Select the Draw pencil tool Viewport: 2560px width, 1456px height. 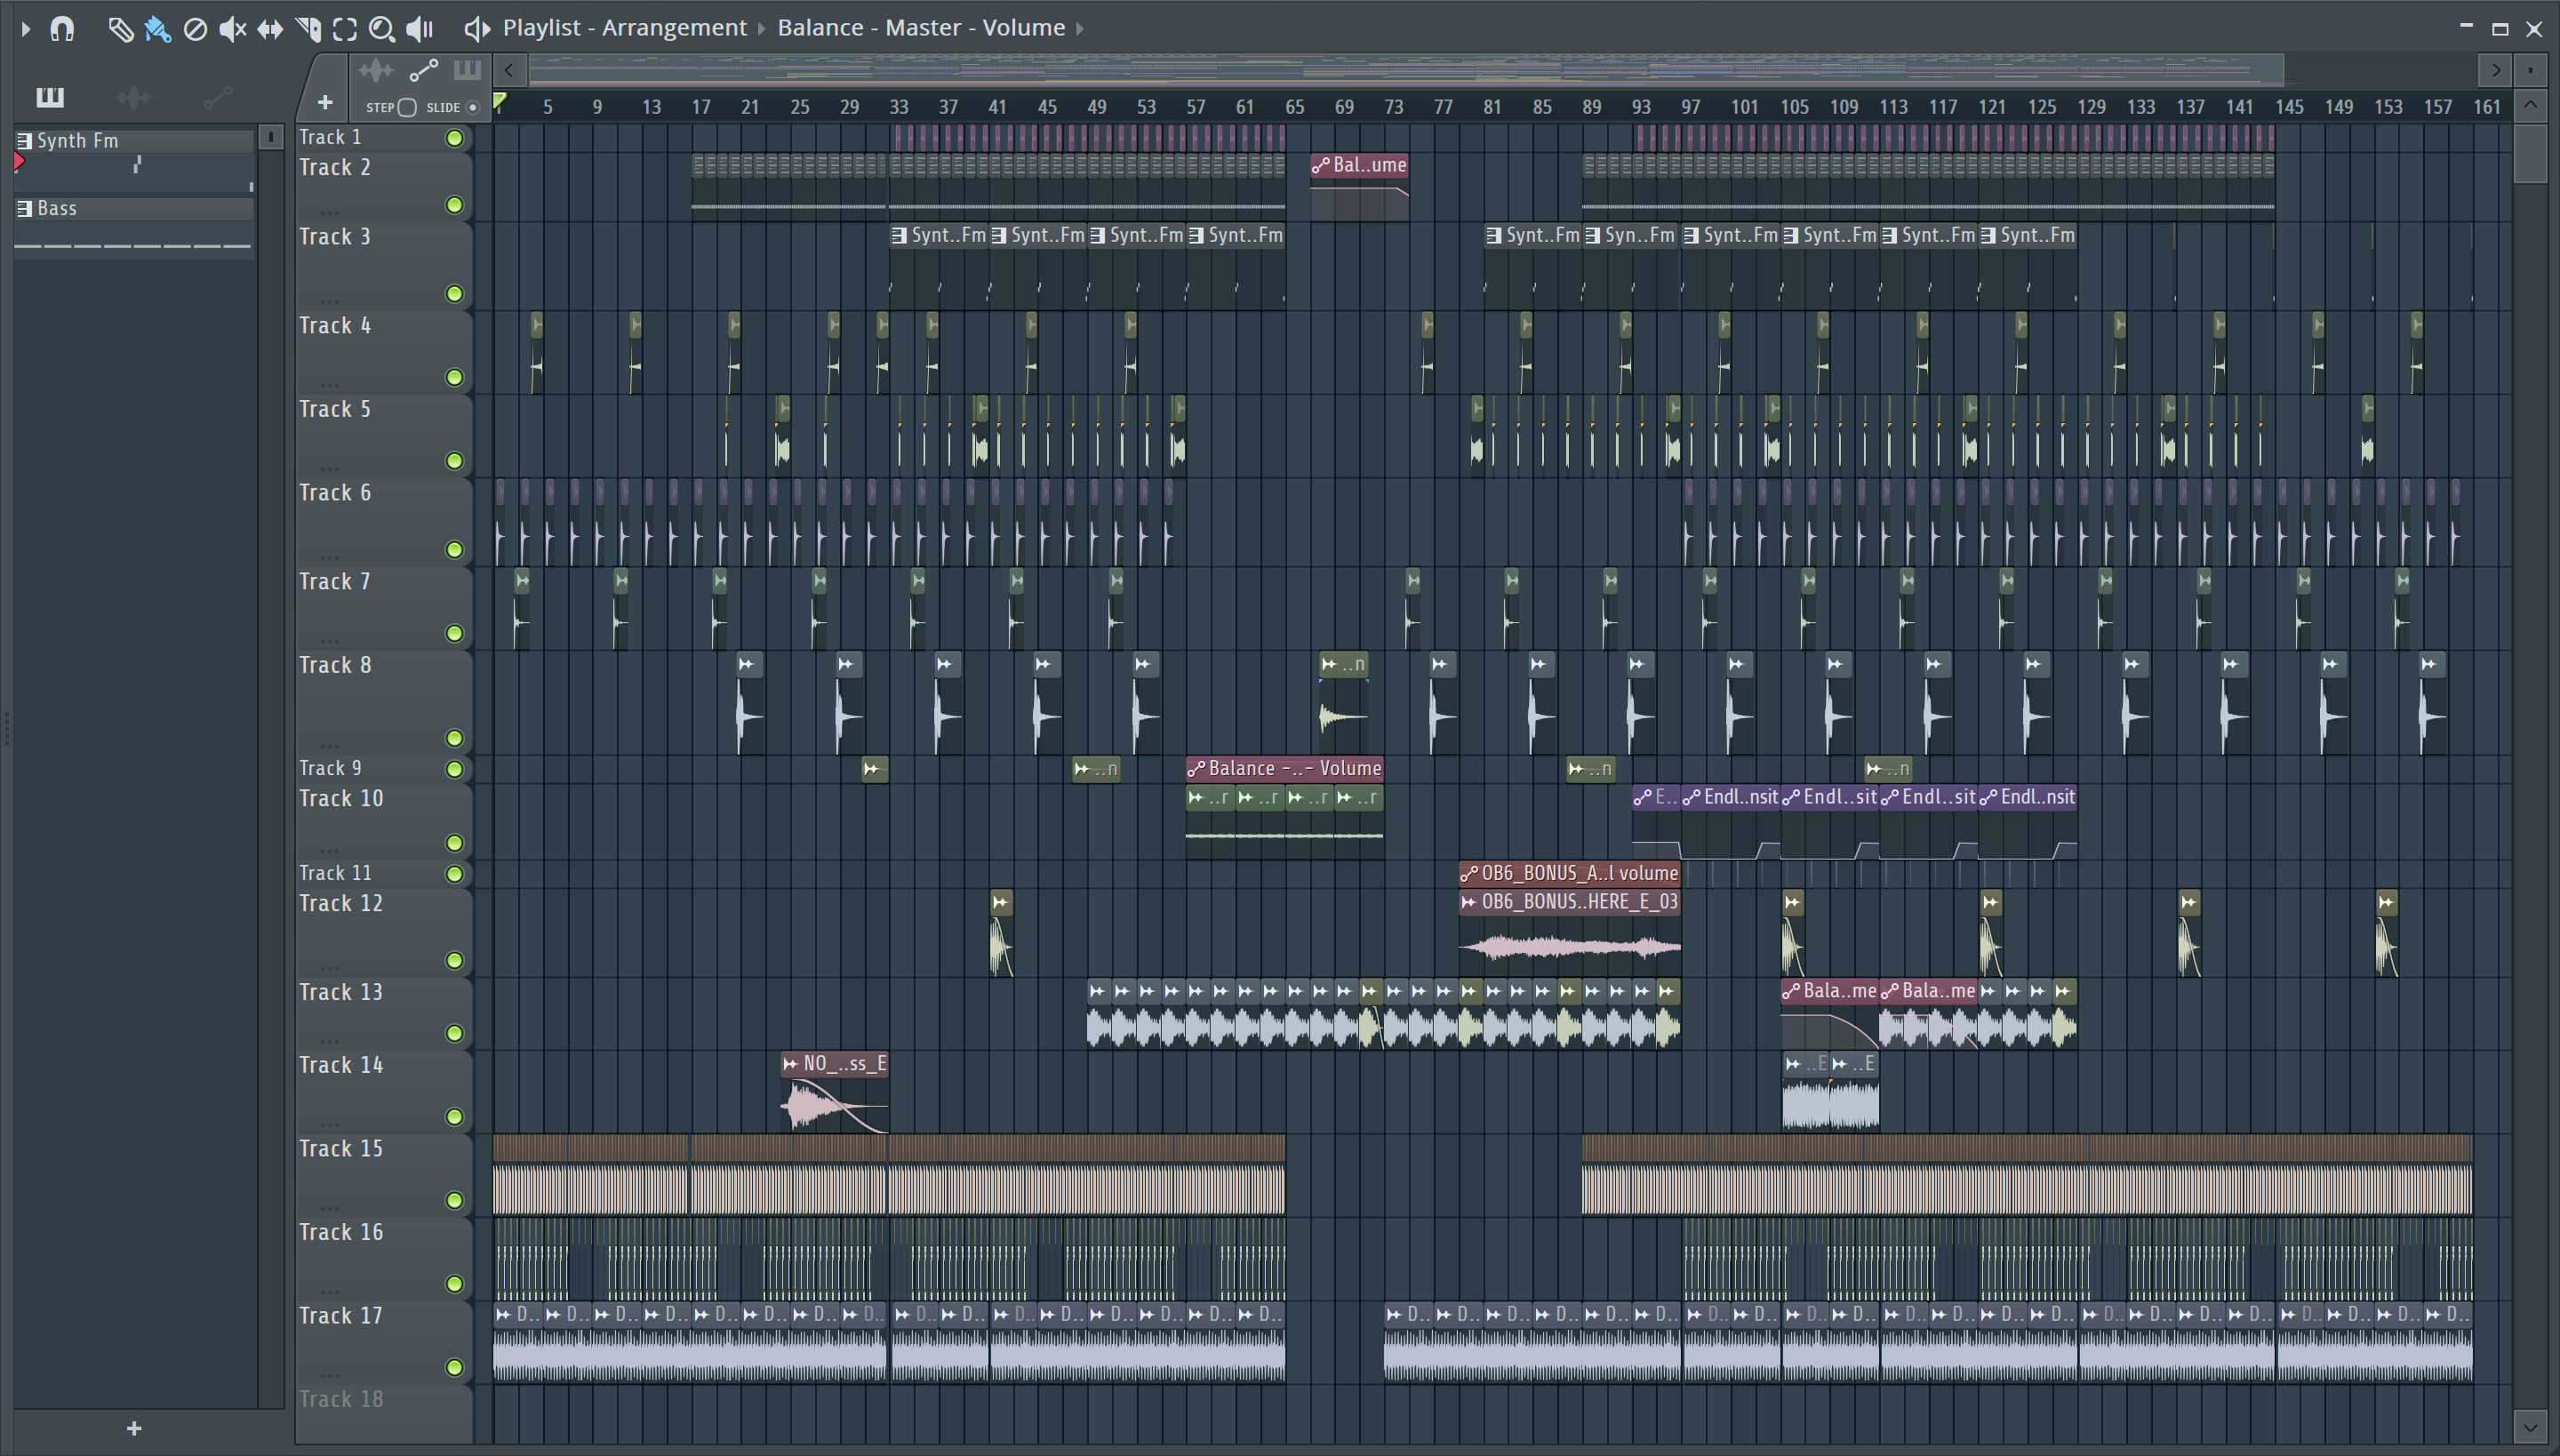pos(120,29)
